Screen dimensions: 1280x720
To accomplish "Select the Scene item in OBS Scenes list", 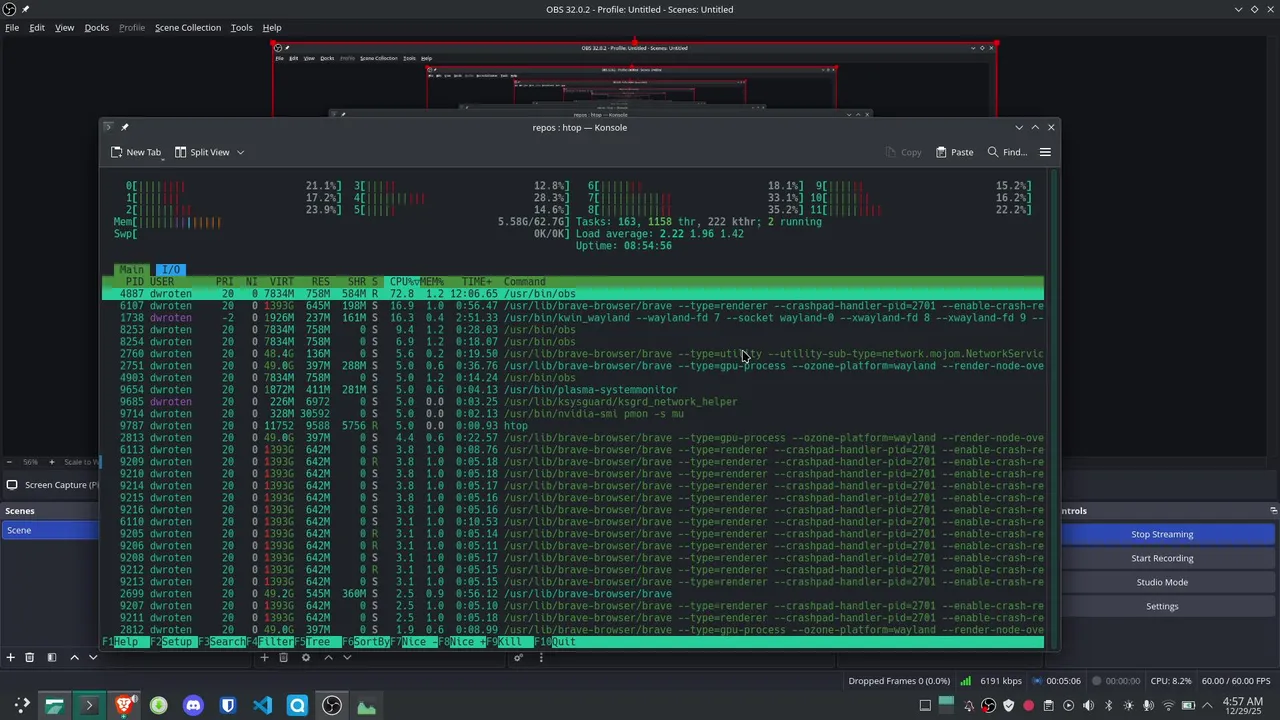I will click(50, 530).
